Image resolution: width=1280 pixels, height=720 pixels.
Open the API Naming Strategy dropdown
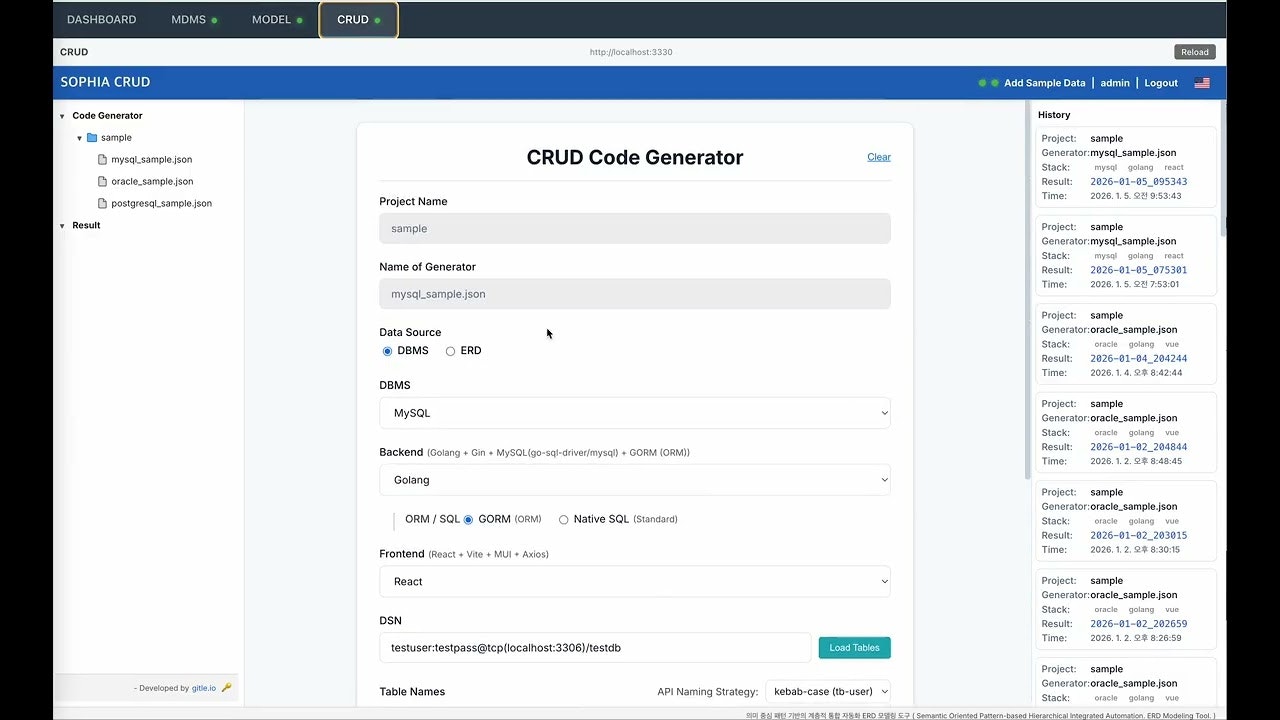tap(827, 692)
